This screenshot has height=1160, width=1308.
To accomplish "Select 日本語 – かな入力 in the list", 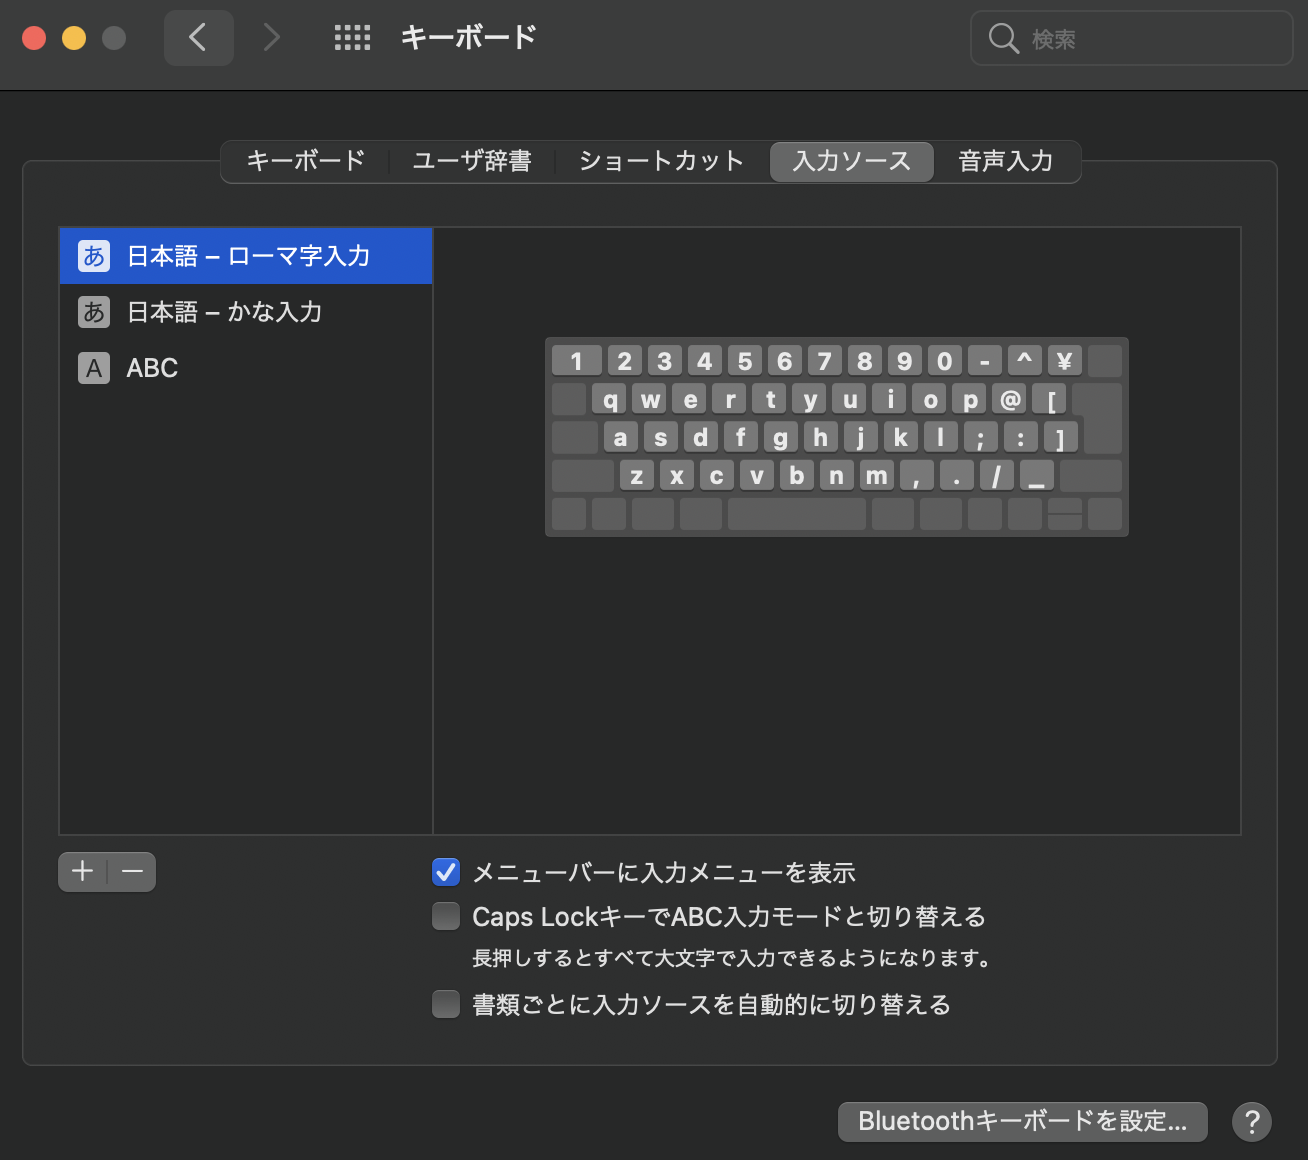I will click(225, 312).
